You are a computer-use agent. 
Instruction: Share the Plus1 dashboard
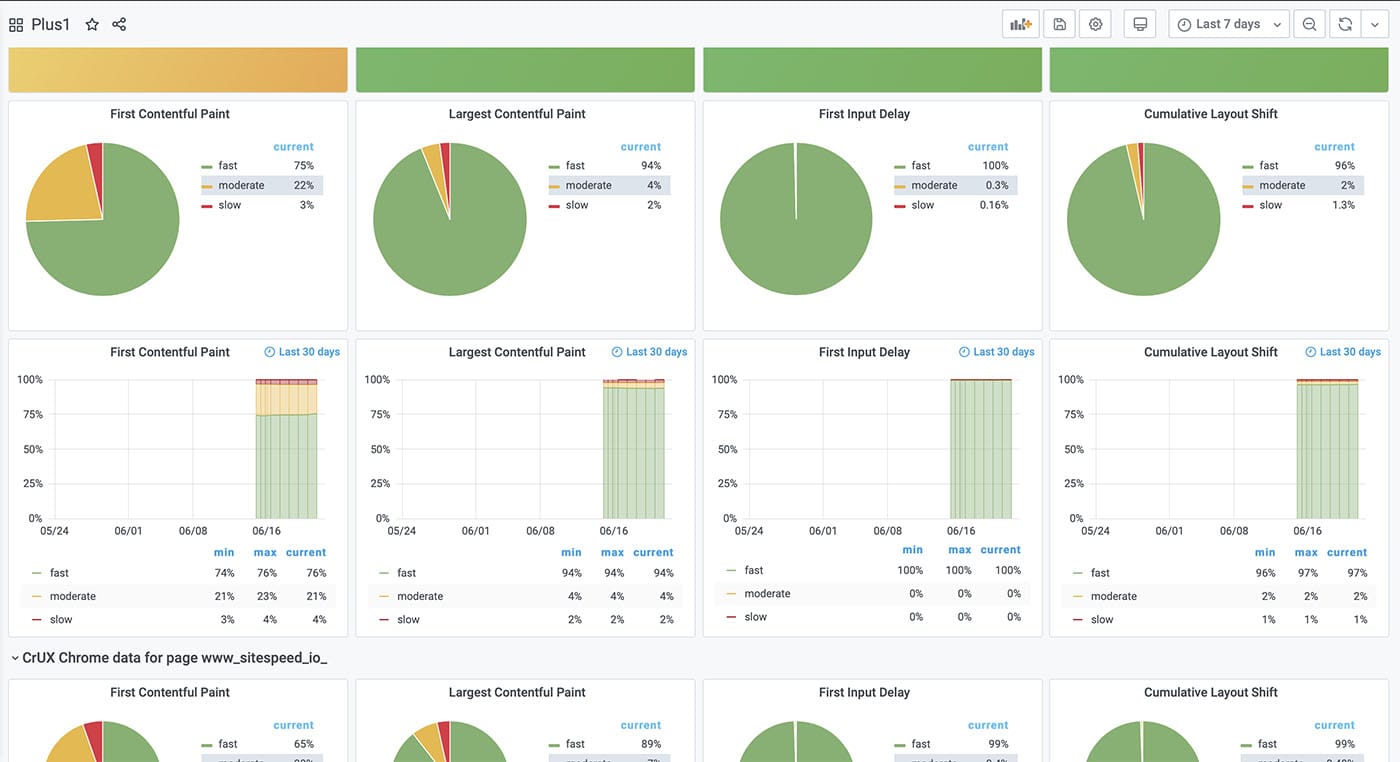(x=119, y=24)
